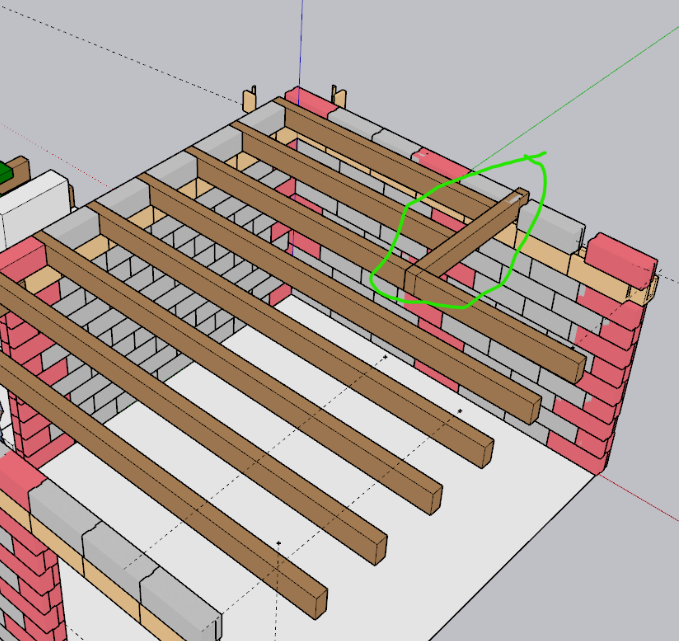This screenshot has width=679, height=641.
Task: Click the lowest guide point on the floor
Action: click(278, 543)
